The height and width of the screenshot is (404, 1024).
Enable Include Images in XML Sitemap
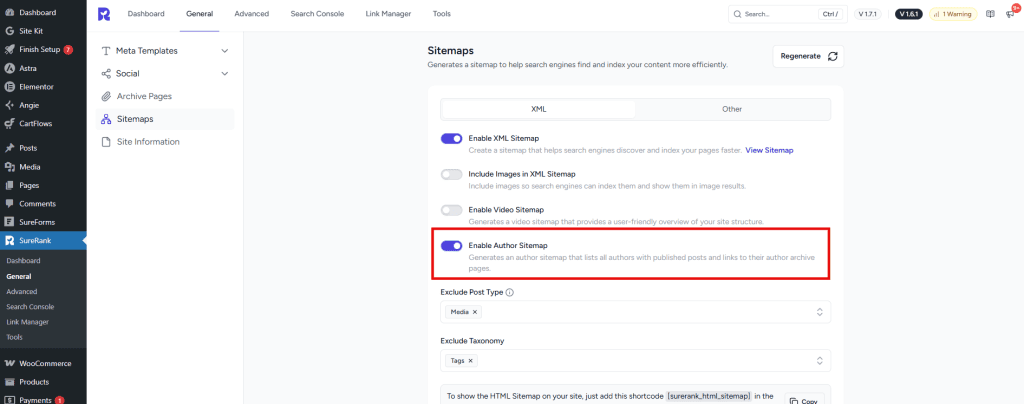[x=451, y=174]
